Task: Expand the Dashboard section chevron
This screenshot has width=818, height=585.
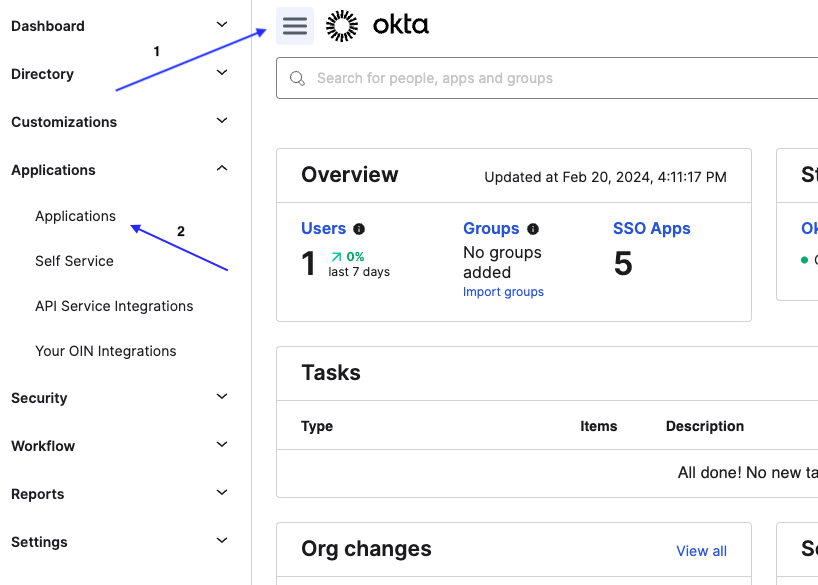Action: 222,25
